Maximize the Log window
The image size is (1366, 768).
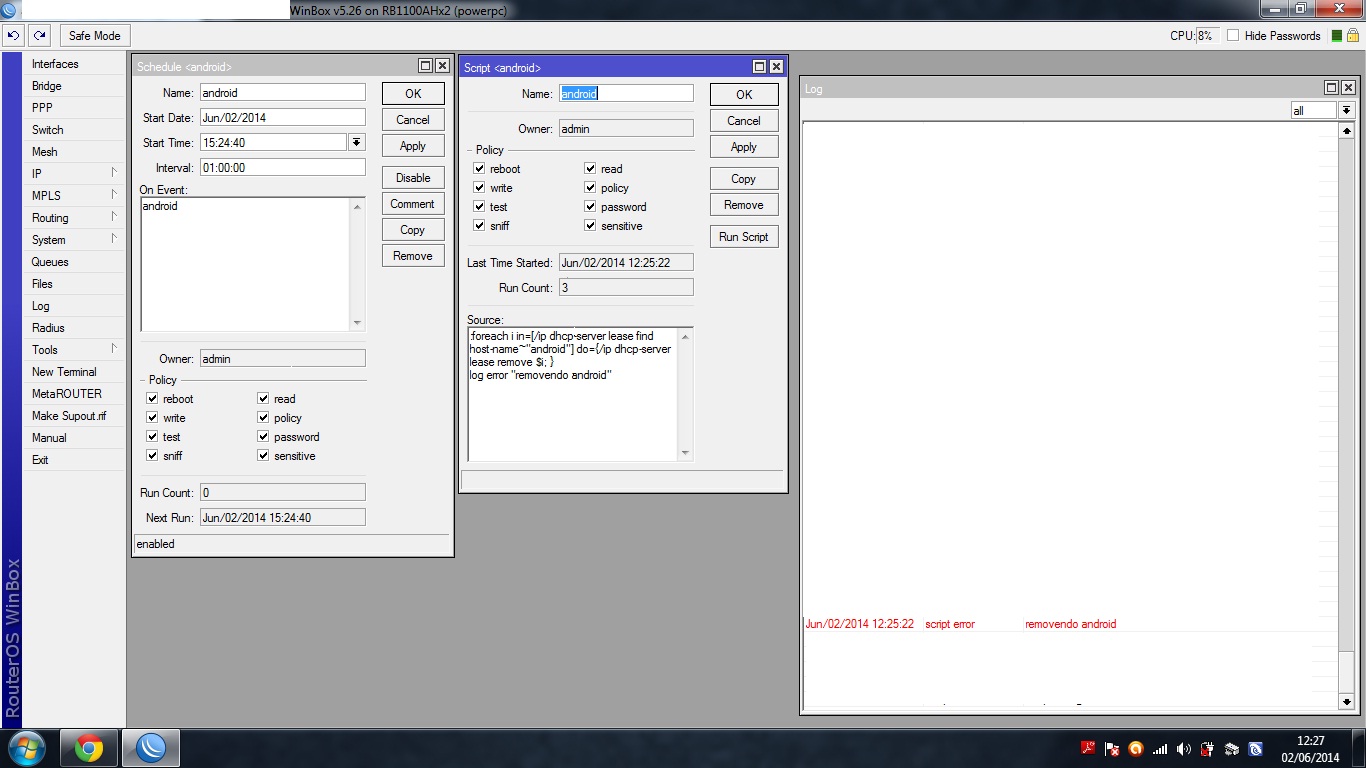1331,88
